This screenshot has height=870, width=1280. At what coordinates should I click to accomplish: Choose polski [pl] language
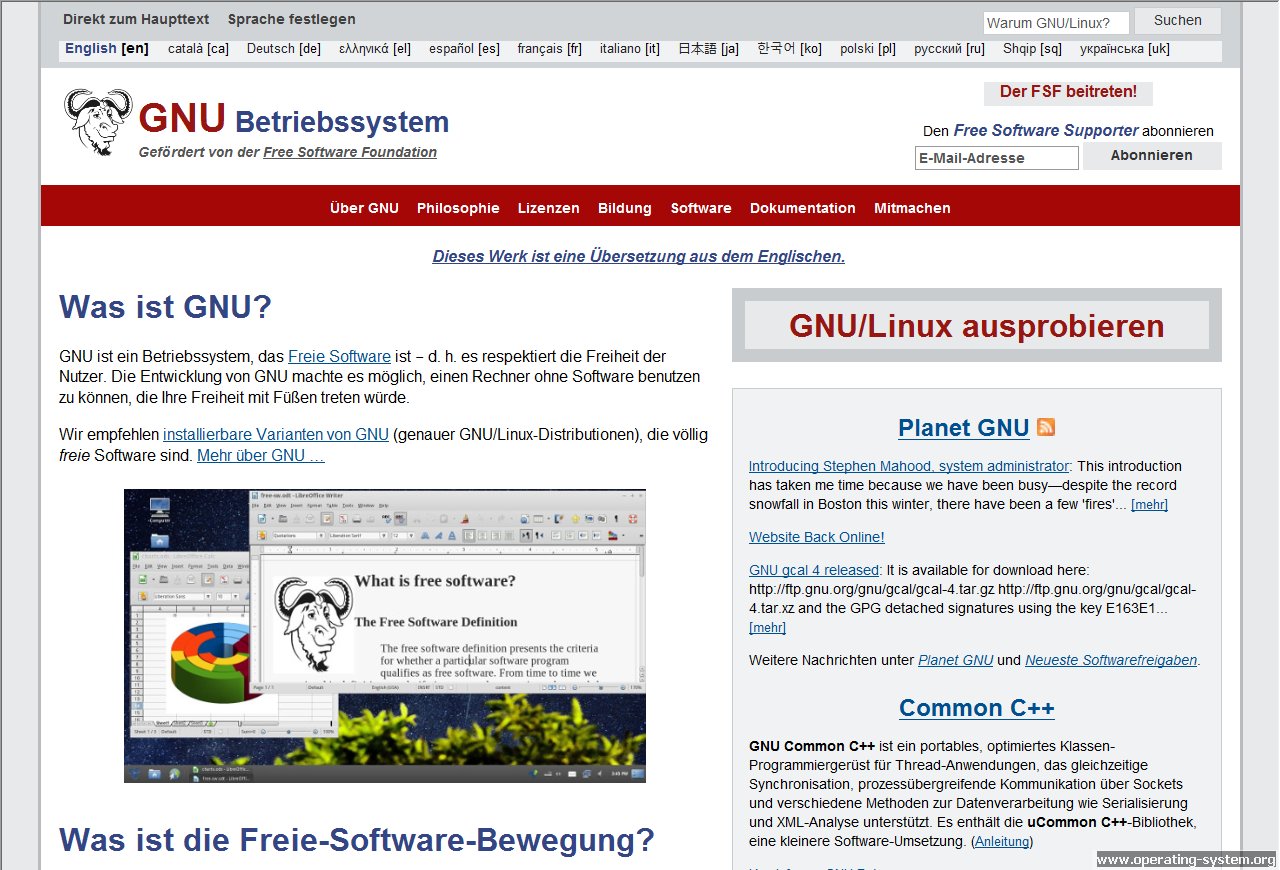(868, 49)
